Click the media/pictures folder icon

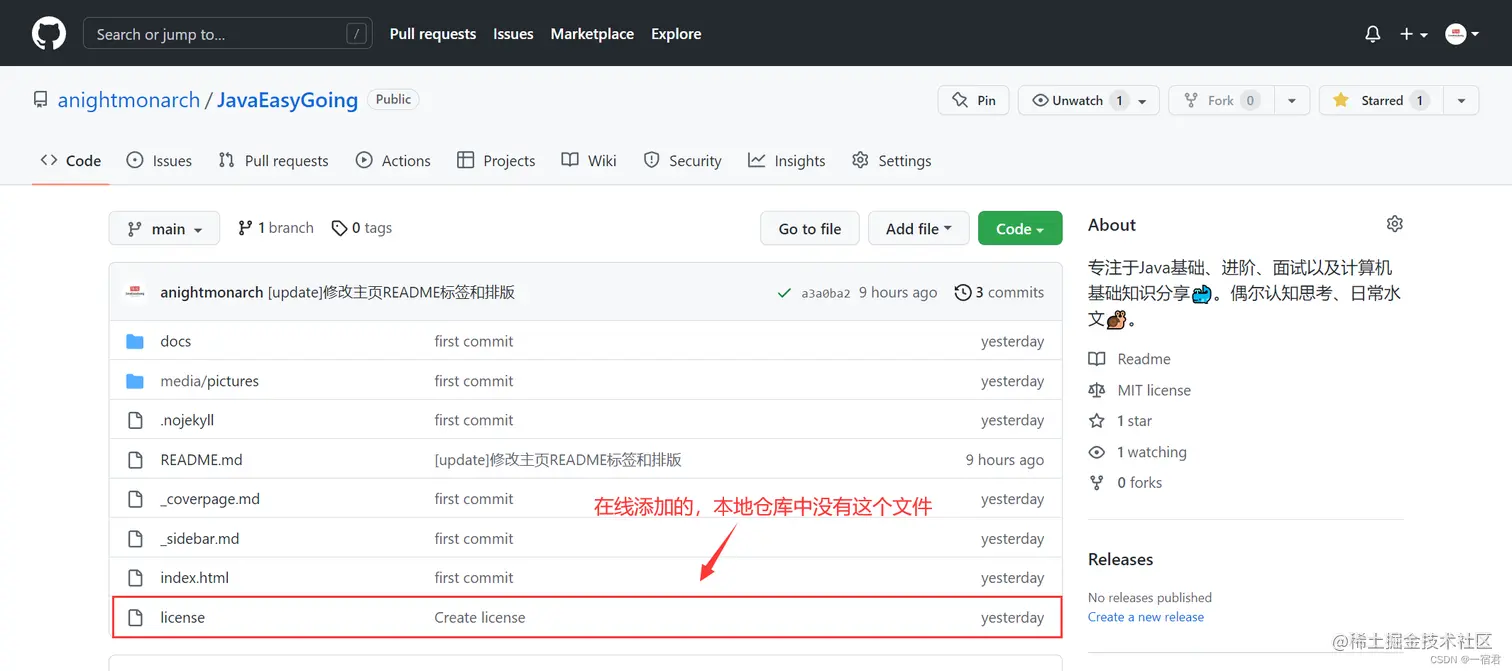click(135, 381)
